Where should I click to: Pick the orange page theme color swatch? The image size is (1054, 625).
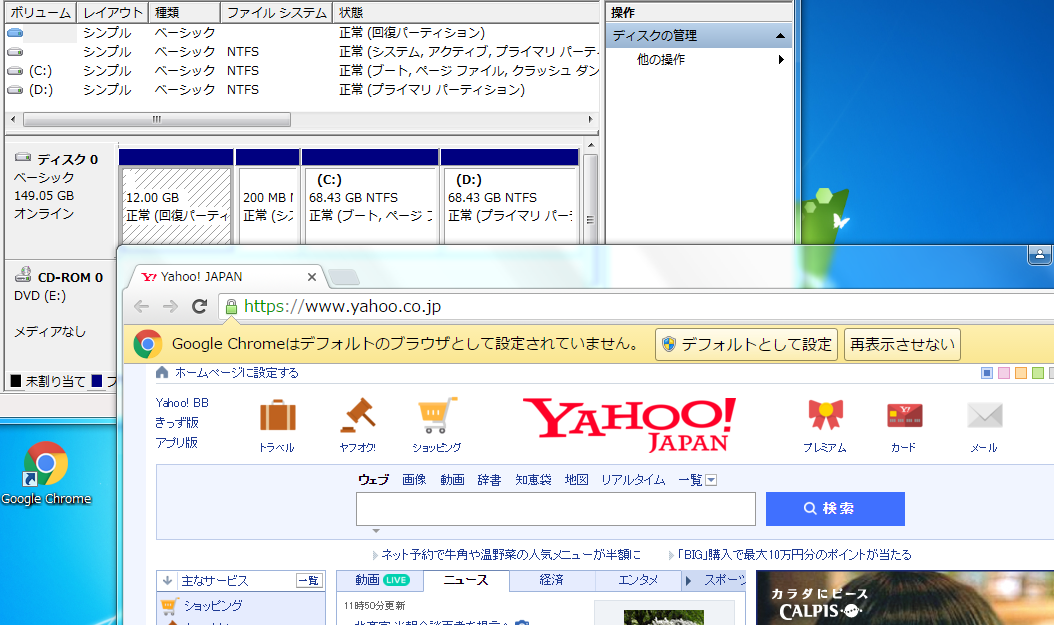click(x=1021, y=373)
